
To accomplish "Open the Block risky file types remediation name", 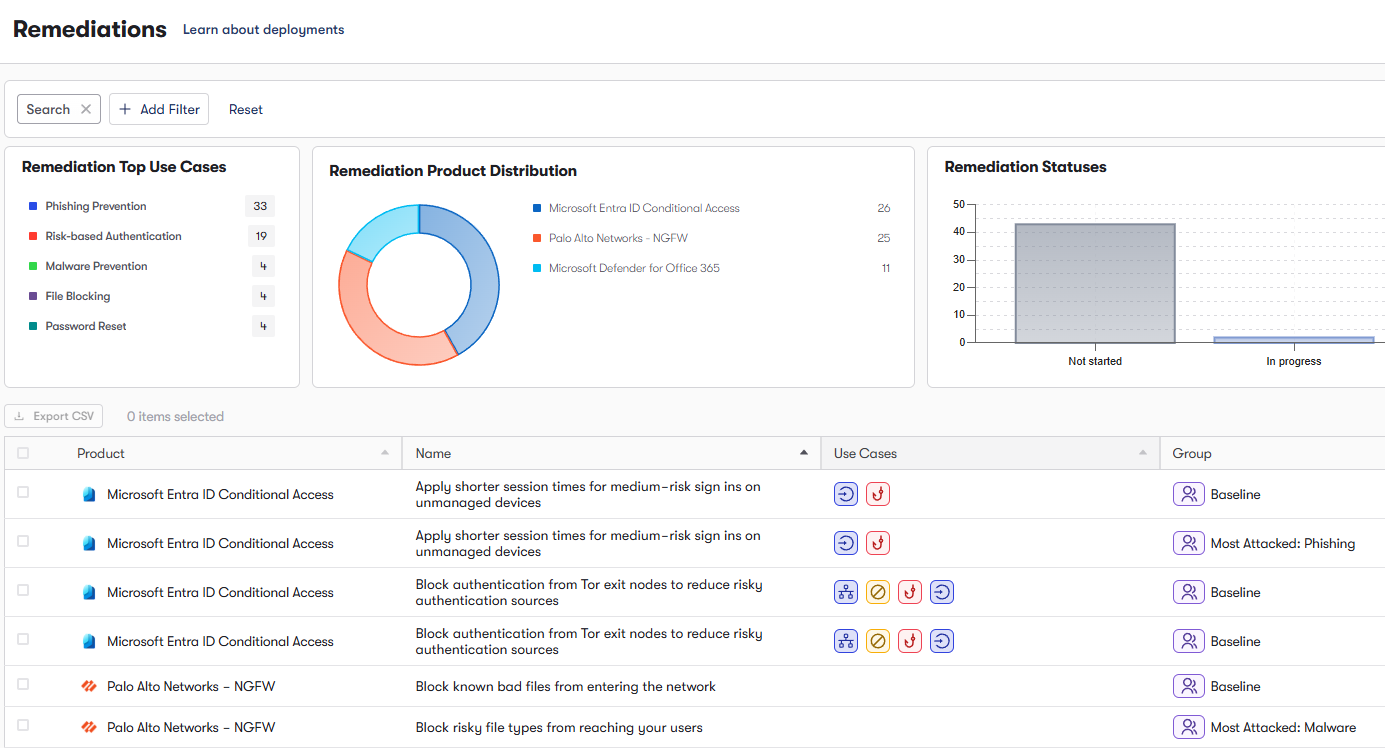I will 559,727.
